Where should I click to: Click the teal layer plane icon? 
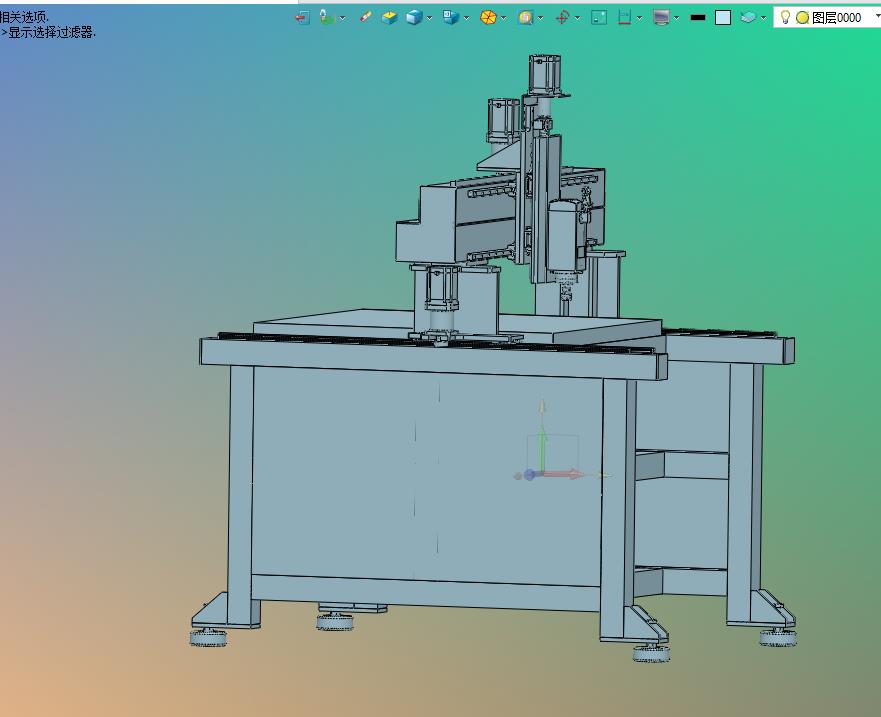[x=748, y=18]
